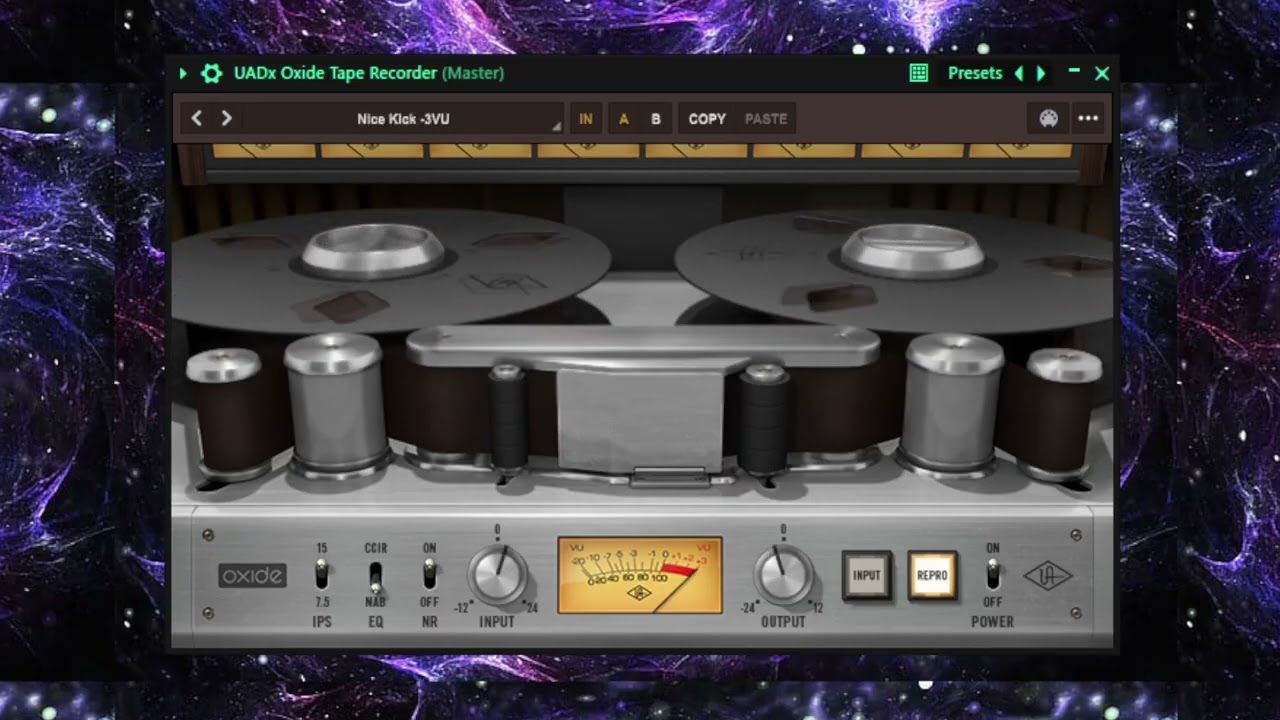
Task: Close the plugin window
Action: pos(1102,73)
